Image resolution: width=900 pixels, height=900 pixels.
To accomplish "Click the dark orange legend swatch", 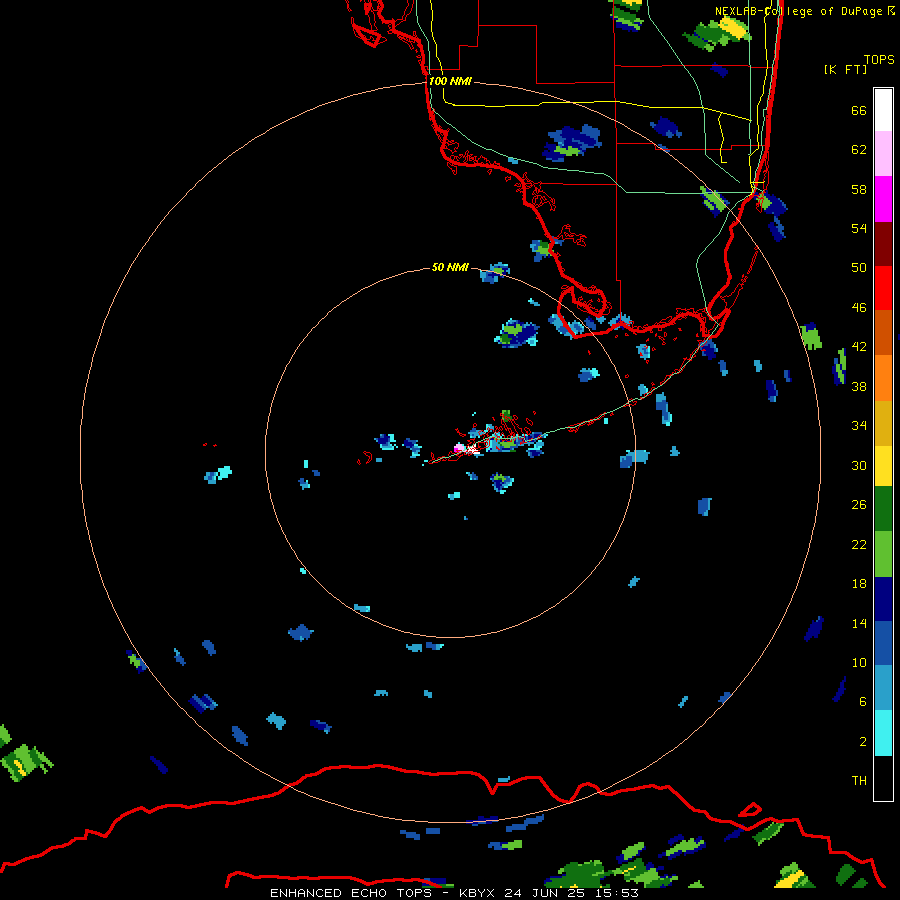I will coord(883,333).
